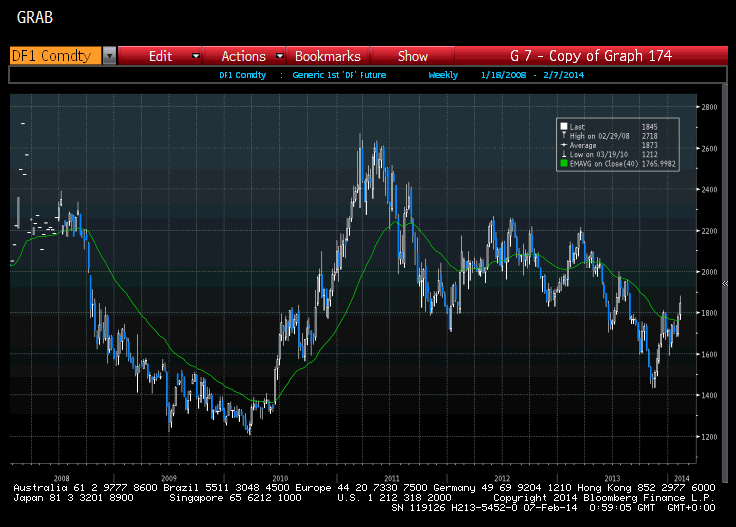This screenshot has height=527, width=736.
Task: Open the Edit menu
Action: point(161,56)
